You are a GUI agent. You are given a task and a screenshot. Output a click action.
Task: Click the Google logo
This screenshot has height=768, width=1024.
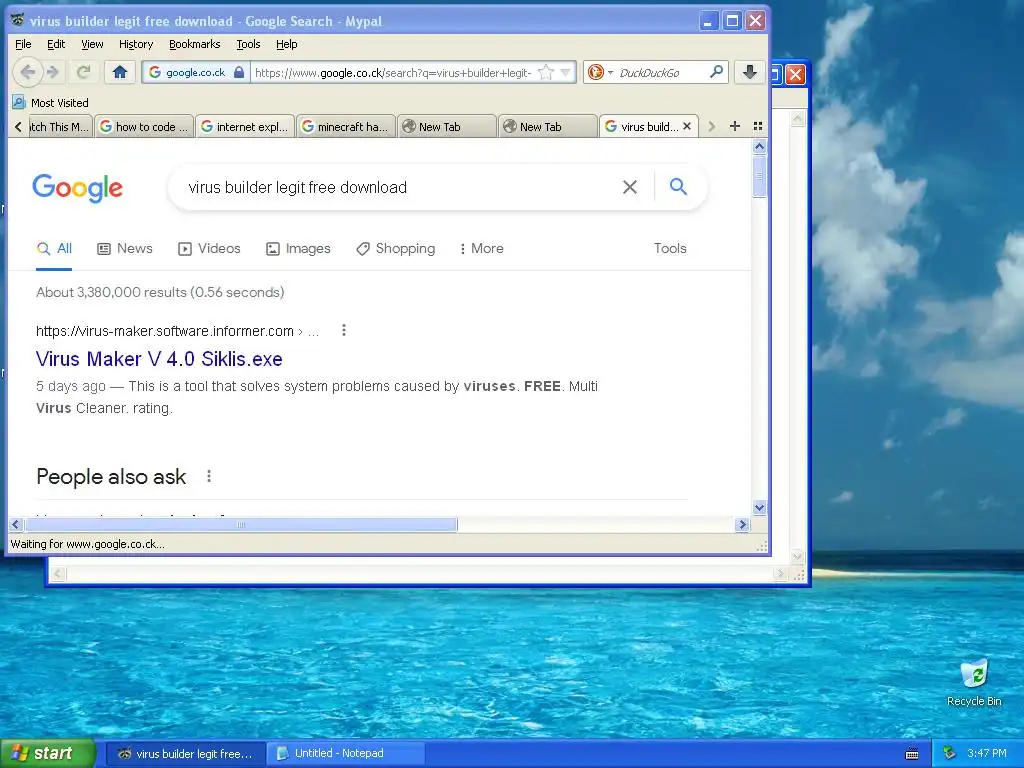tap(77, 187)
